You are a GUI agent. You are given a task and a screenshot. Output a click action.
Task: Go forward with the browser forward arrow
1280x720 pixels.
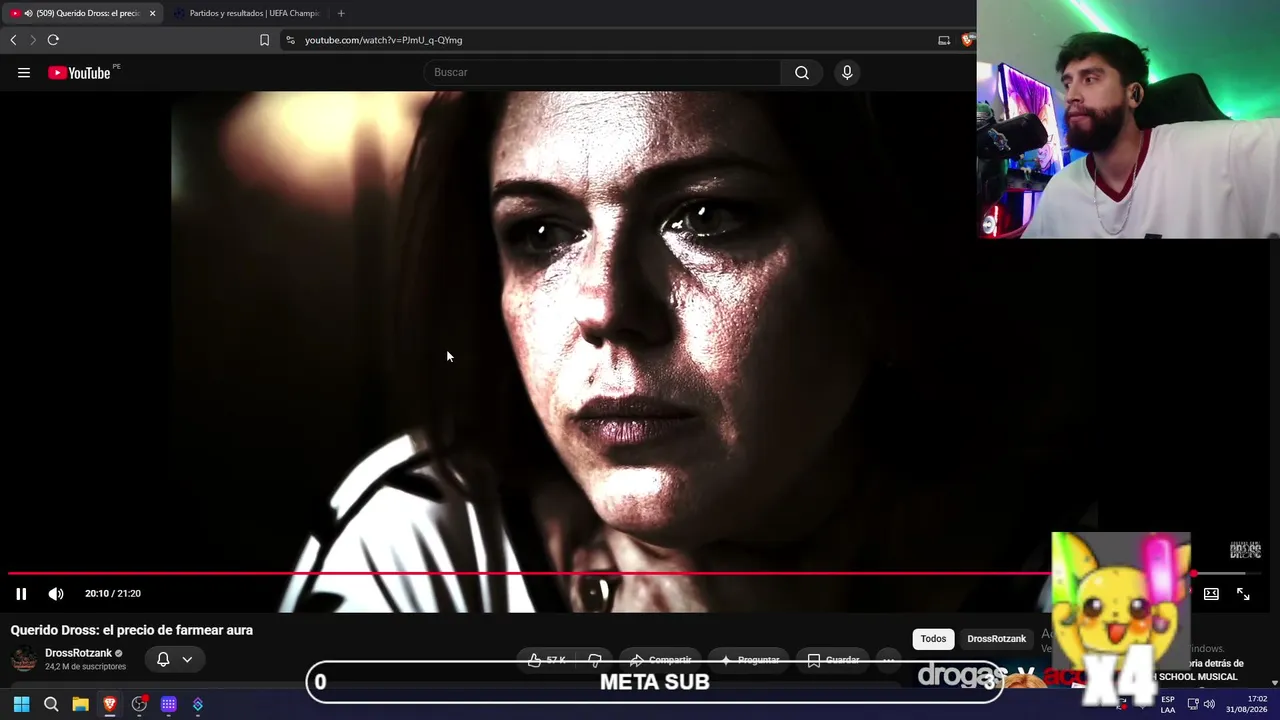tap(32, 40)
